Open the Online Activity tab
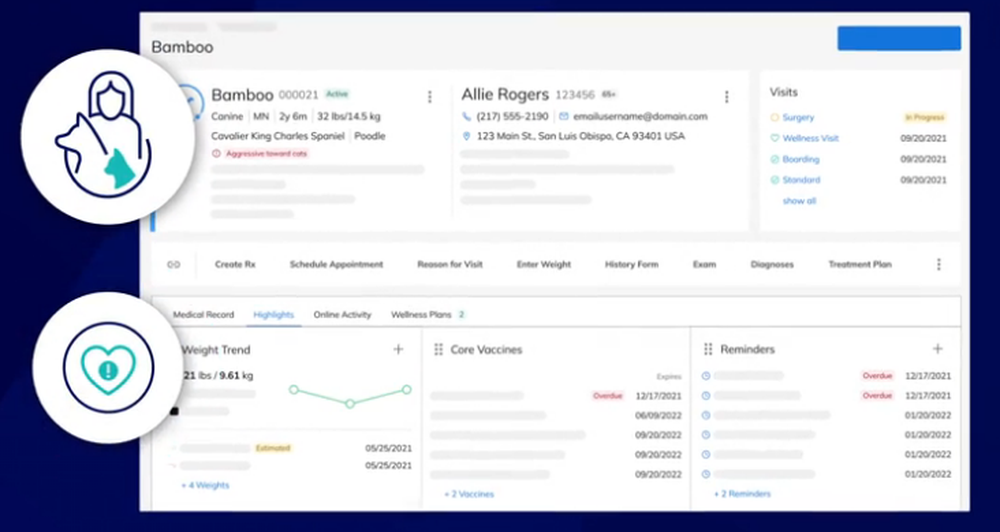 [342, 314]
